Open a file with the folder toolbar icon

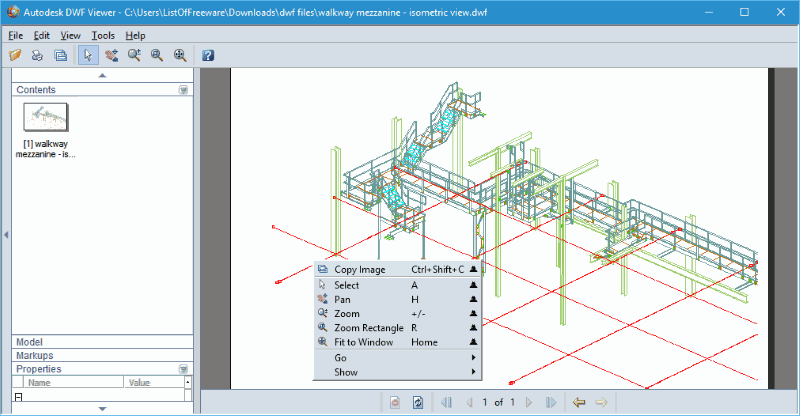[15, 55]
